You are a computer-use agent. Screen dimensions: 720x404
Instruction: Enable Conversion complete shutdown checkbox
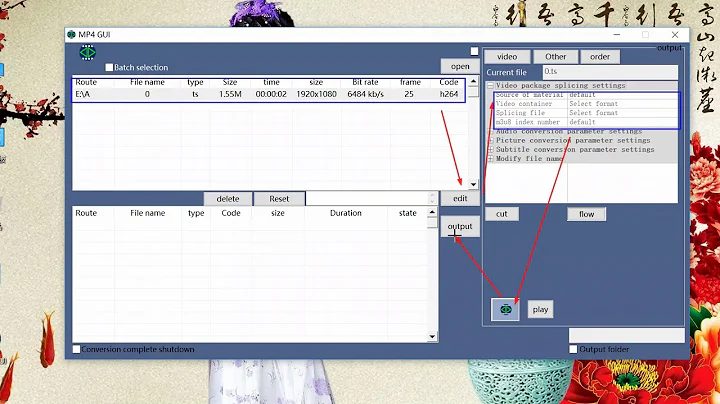77,349
